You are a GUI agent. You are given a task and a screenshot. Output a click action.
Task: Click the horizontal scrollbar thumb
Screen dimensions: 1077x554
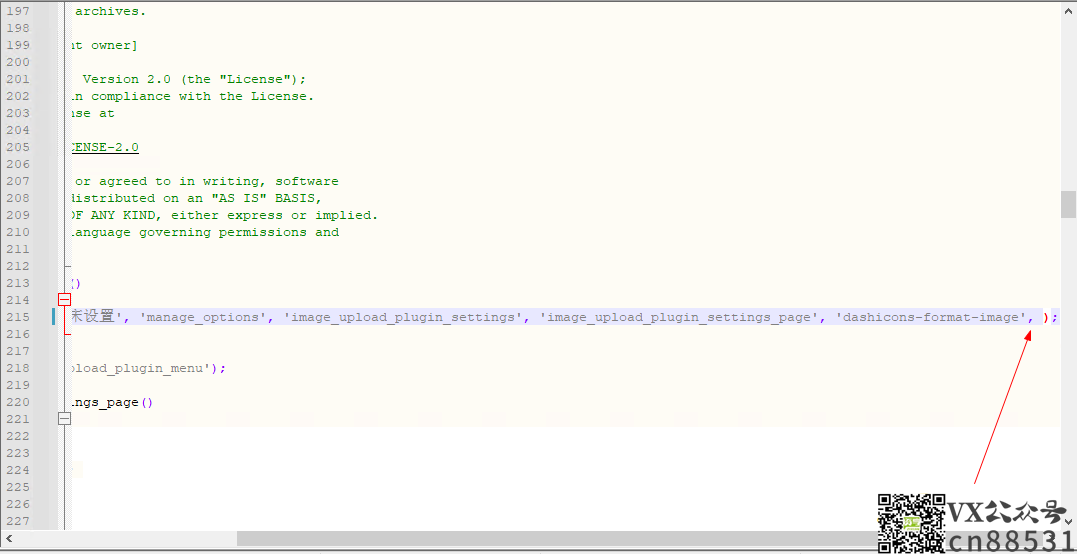tap(558, 538)
